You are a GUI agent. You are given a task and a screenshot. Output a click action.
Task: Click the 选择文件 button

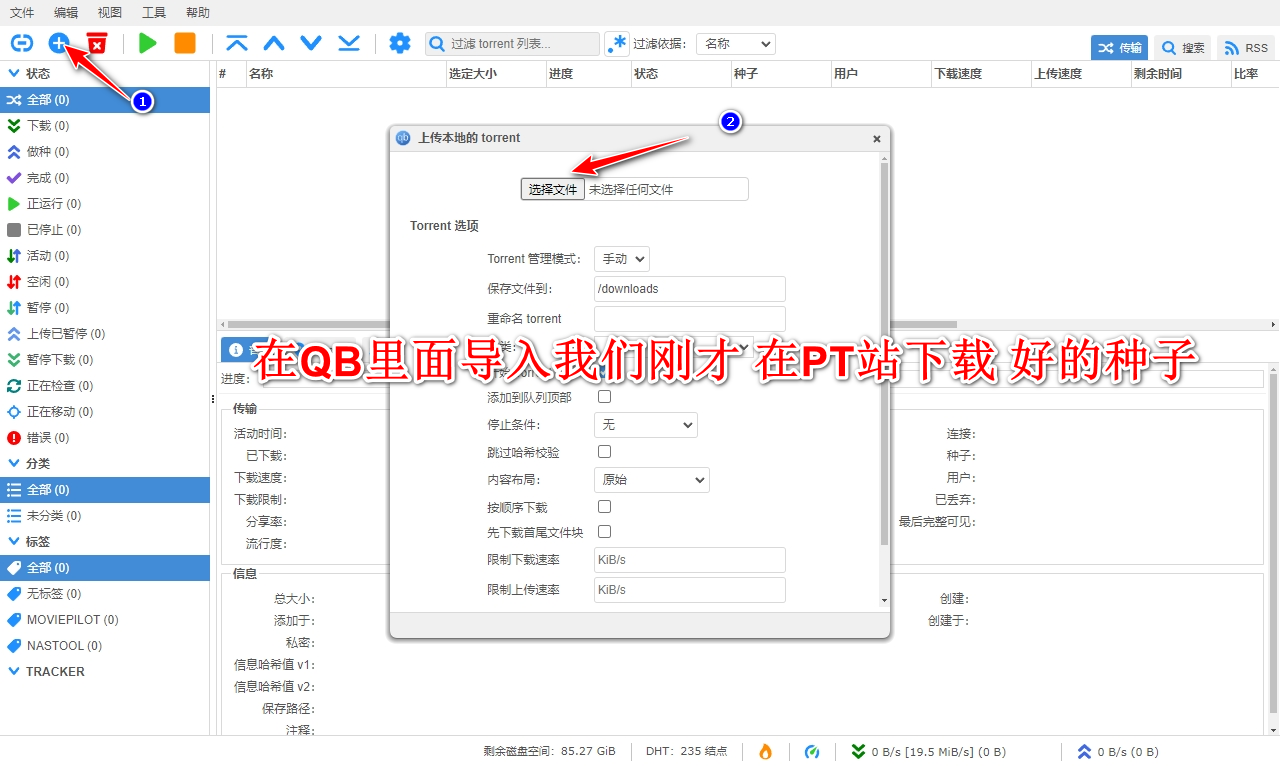tap(552, 188)
